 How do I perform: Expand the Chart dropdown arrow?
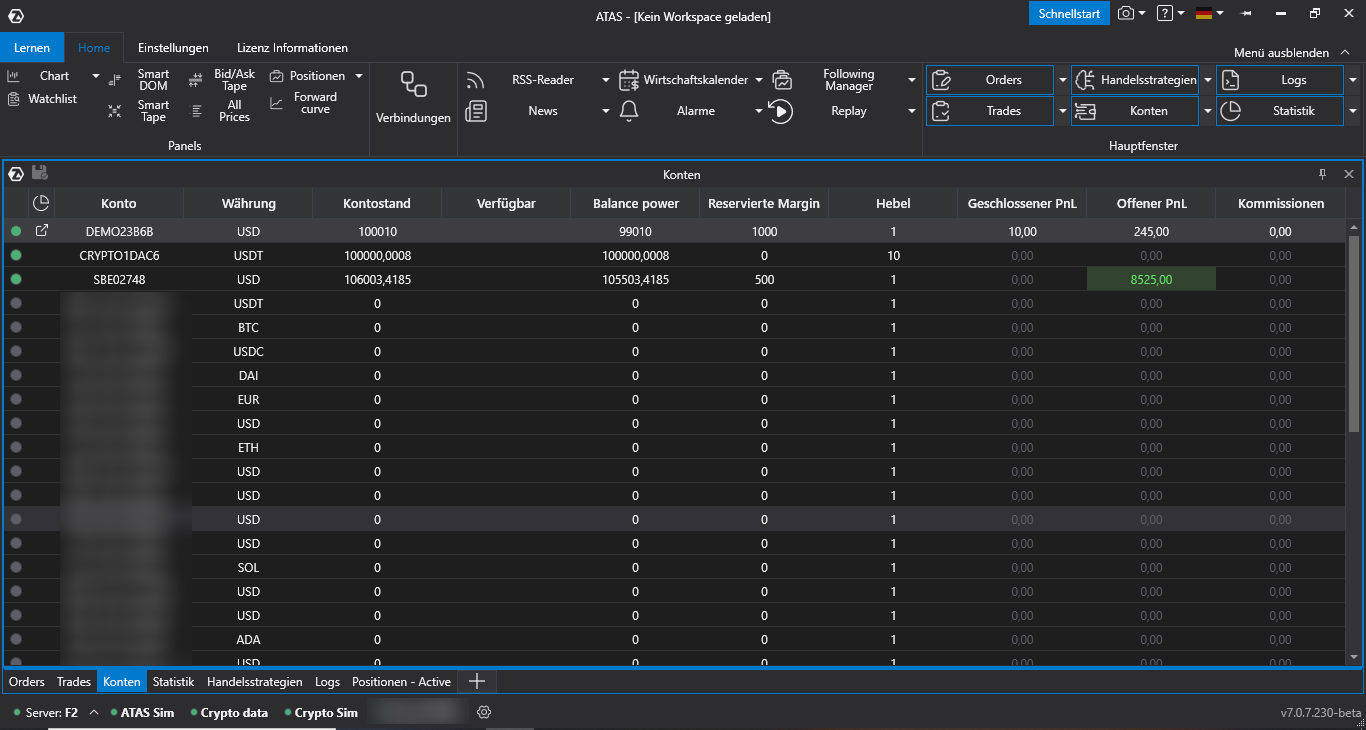point(96,76)
